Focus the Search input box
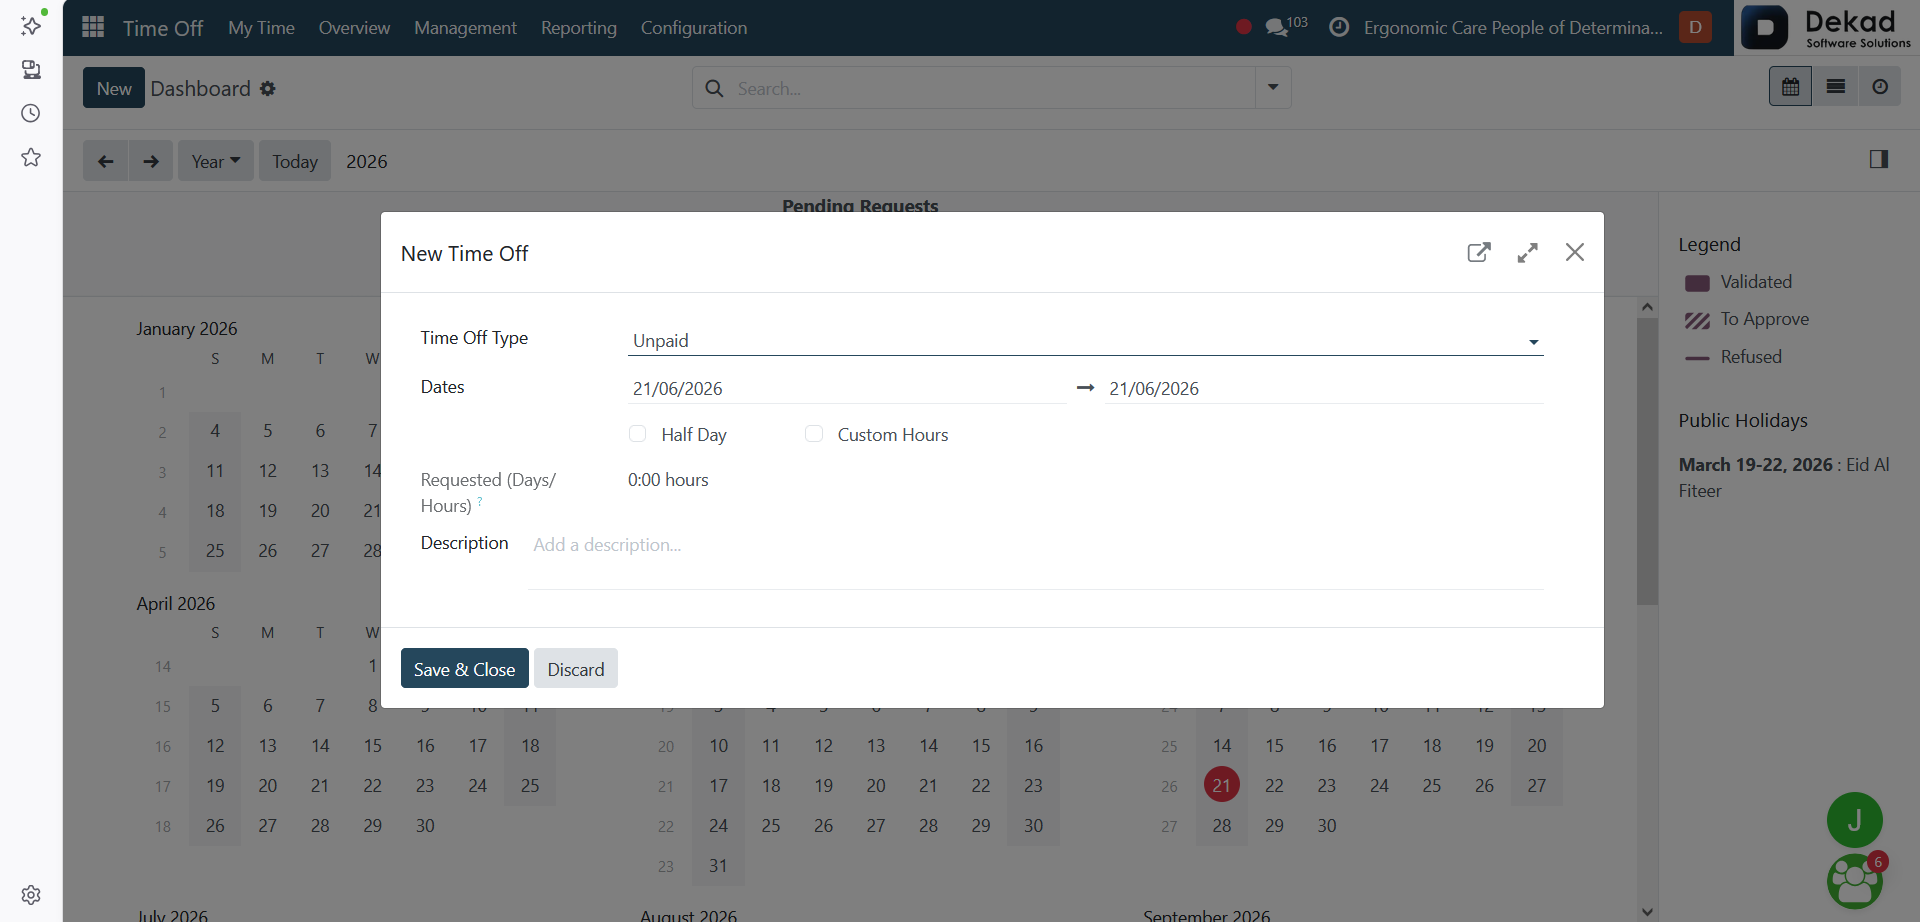1920x922 pixels. 993,88
